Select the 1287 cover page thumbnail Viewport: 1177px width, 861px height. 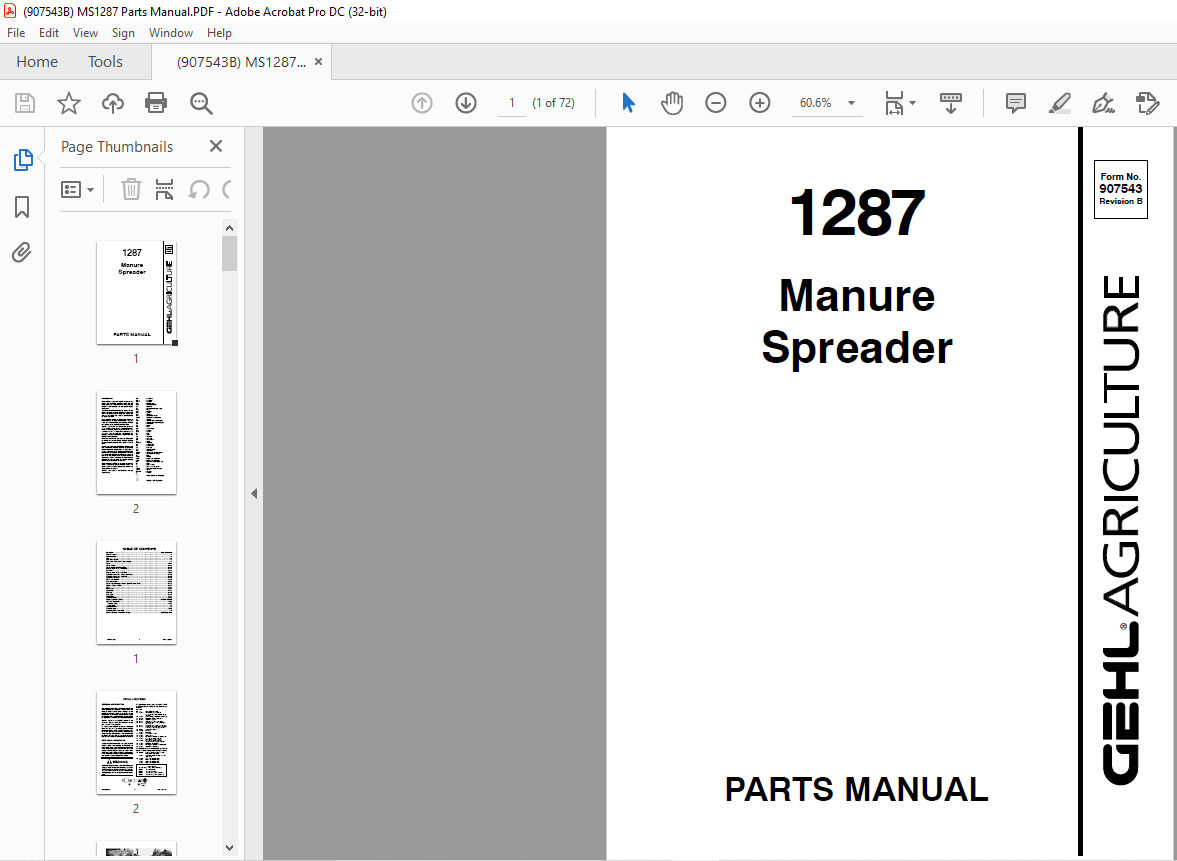point(137,293)
